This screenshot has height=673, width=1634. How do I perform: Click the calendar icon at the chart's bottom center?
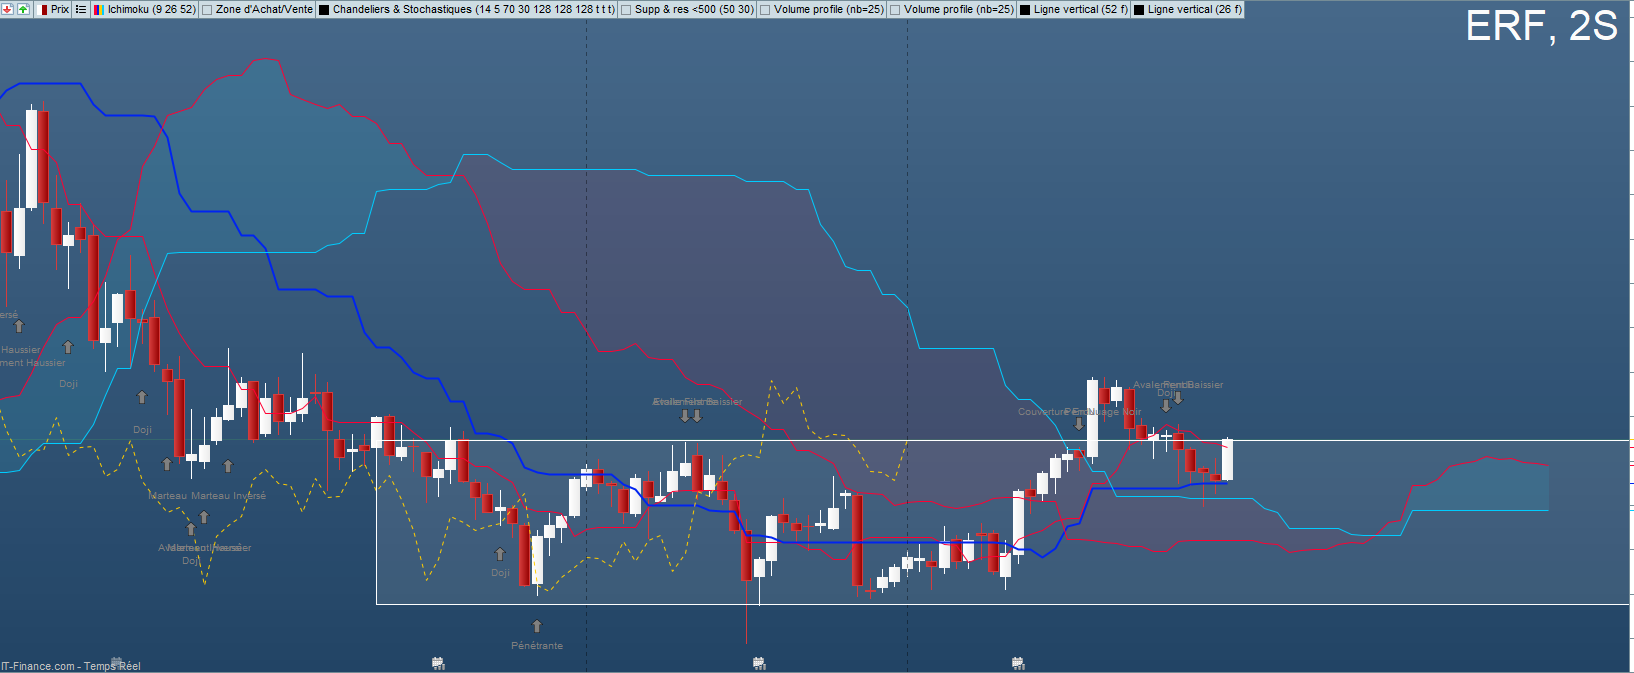pos(759,663)
